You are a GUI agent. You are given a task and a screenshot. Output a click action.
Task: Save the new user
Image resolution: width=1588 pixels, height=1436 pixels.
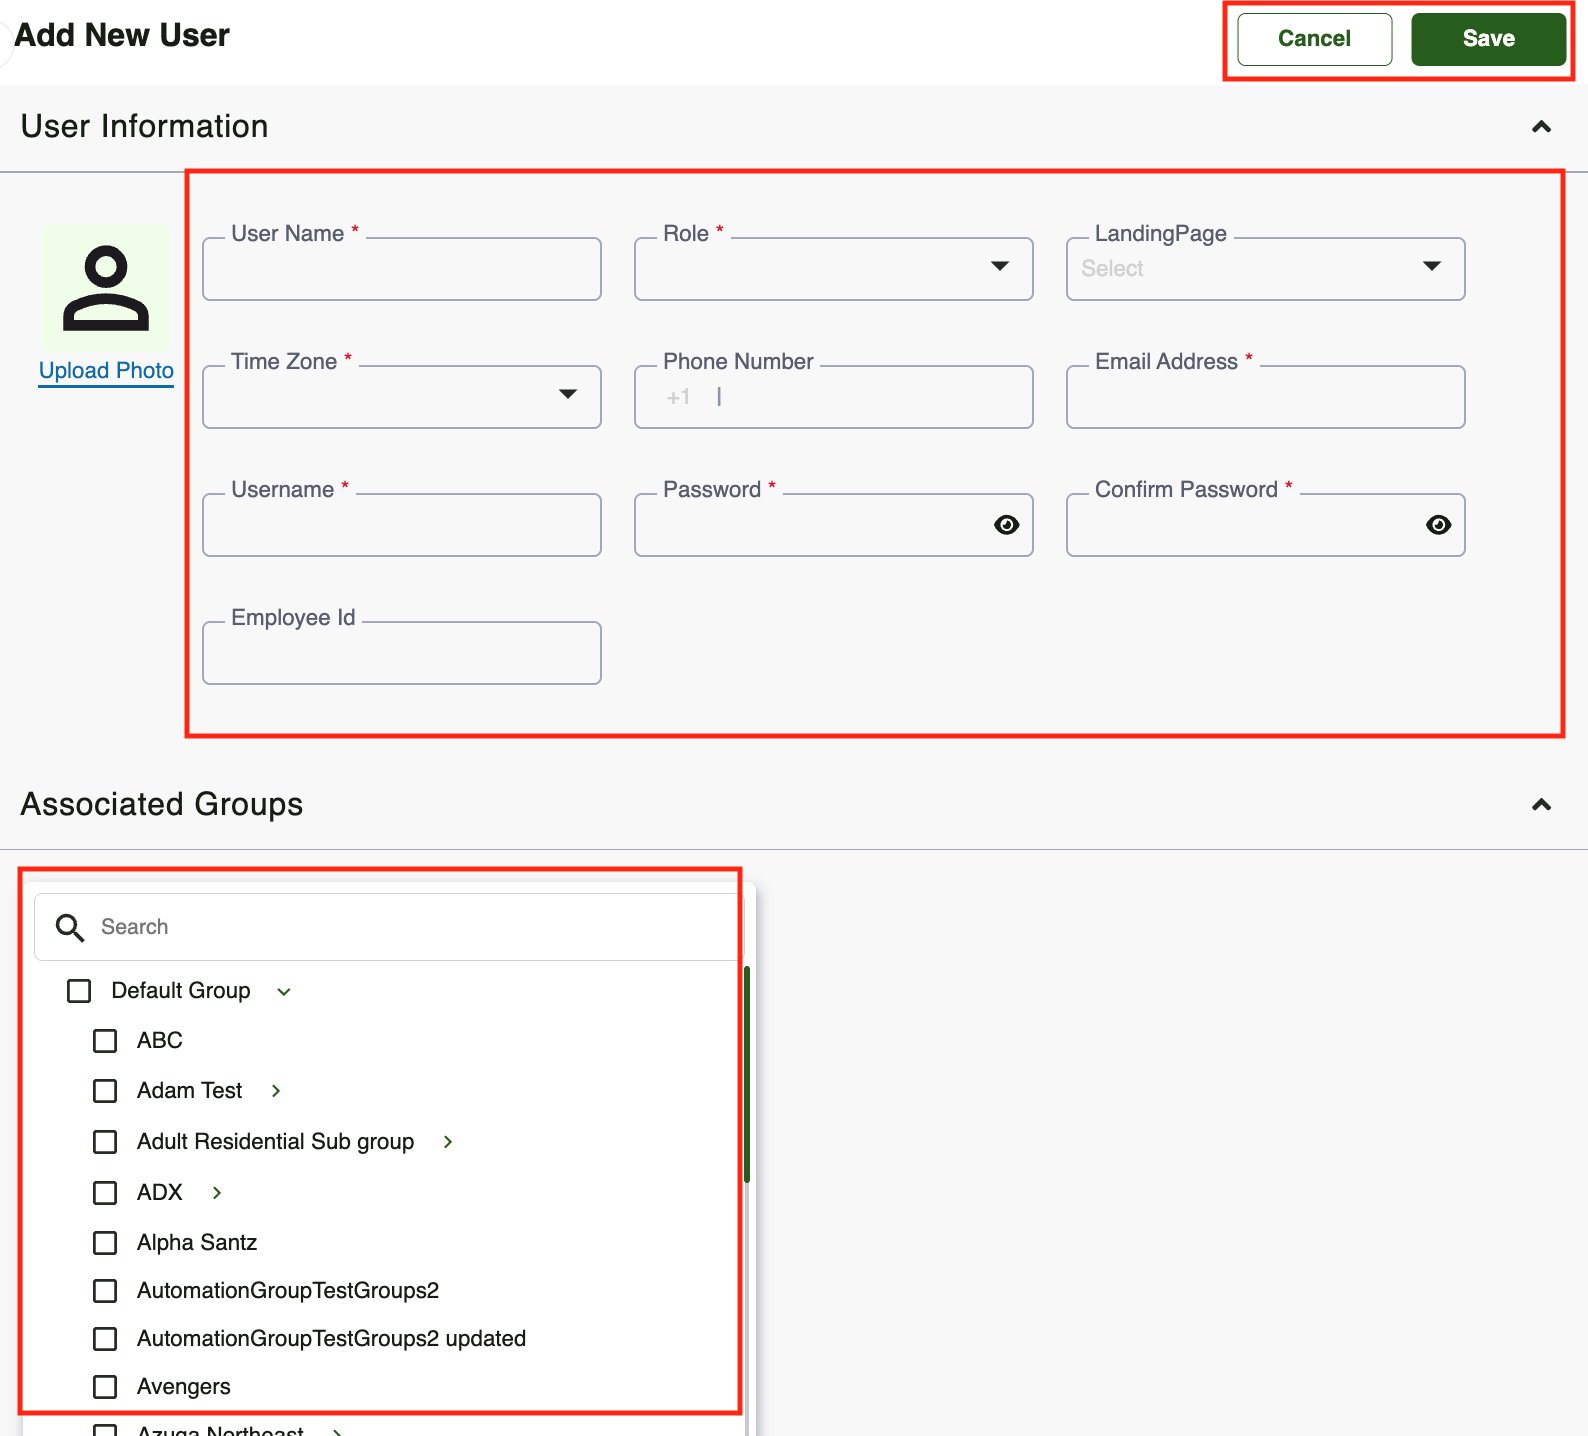1489,39
